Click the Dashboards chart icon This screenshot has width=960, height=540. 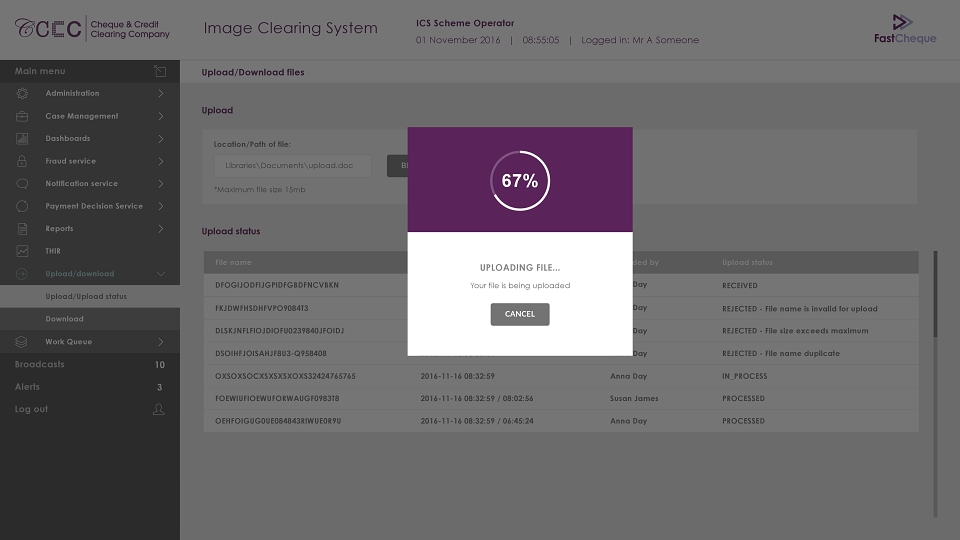(x=22, y=138)
